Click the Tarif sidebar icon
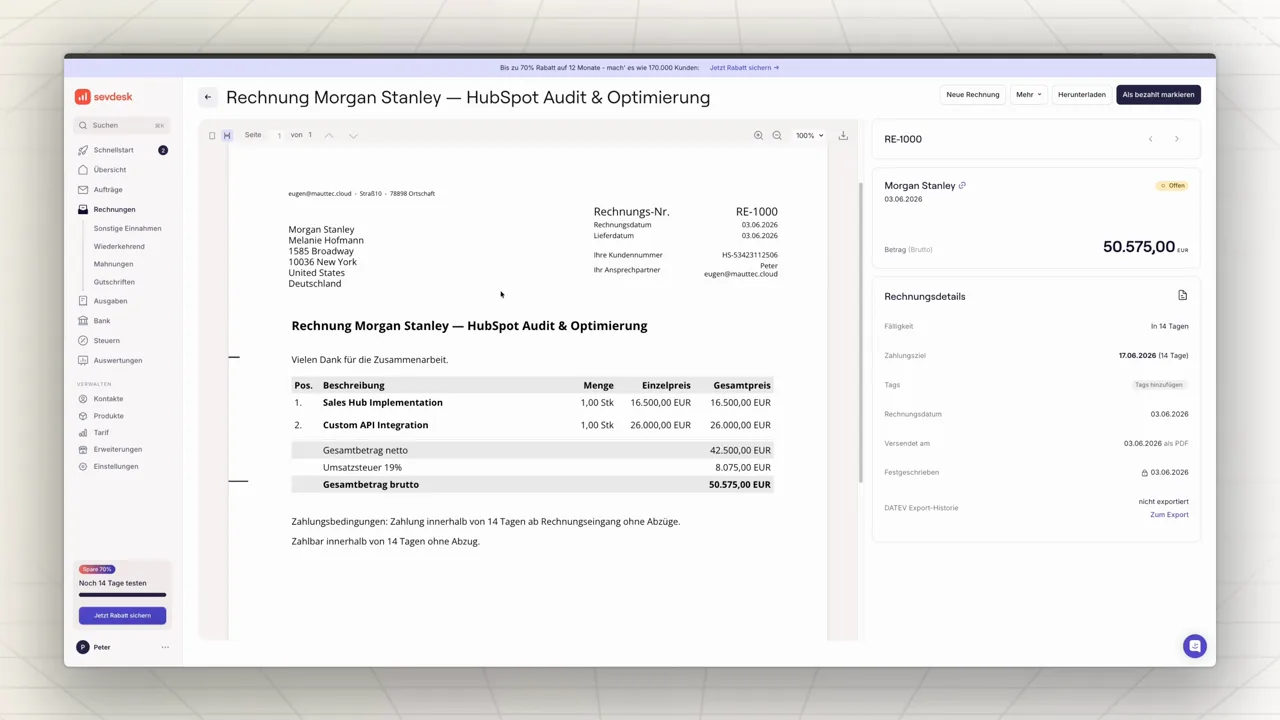This screenshot has width=1280, height=720. pos(83,433)
